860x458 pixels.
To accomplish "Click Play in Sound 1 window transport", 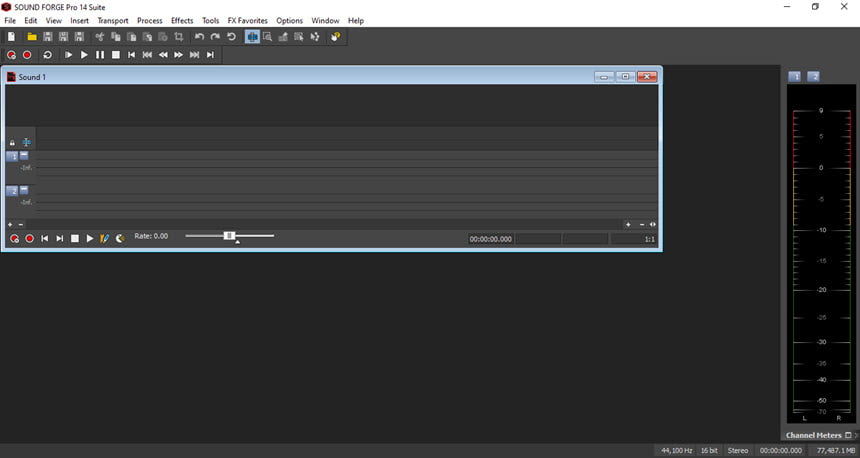I will [x=90, y=239].
